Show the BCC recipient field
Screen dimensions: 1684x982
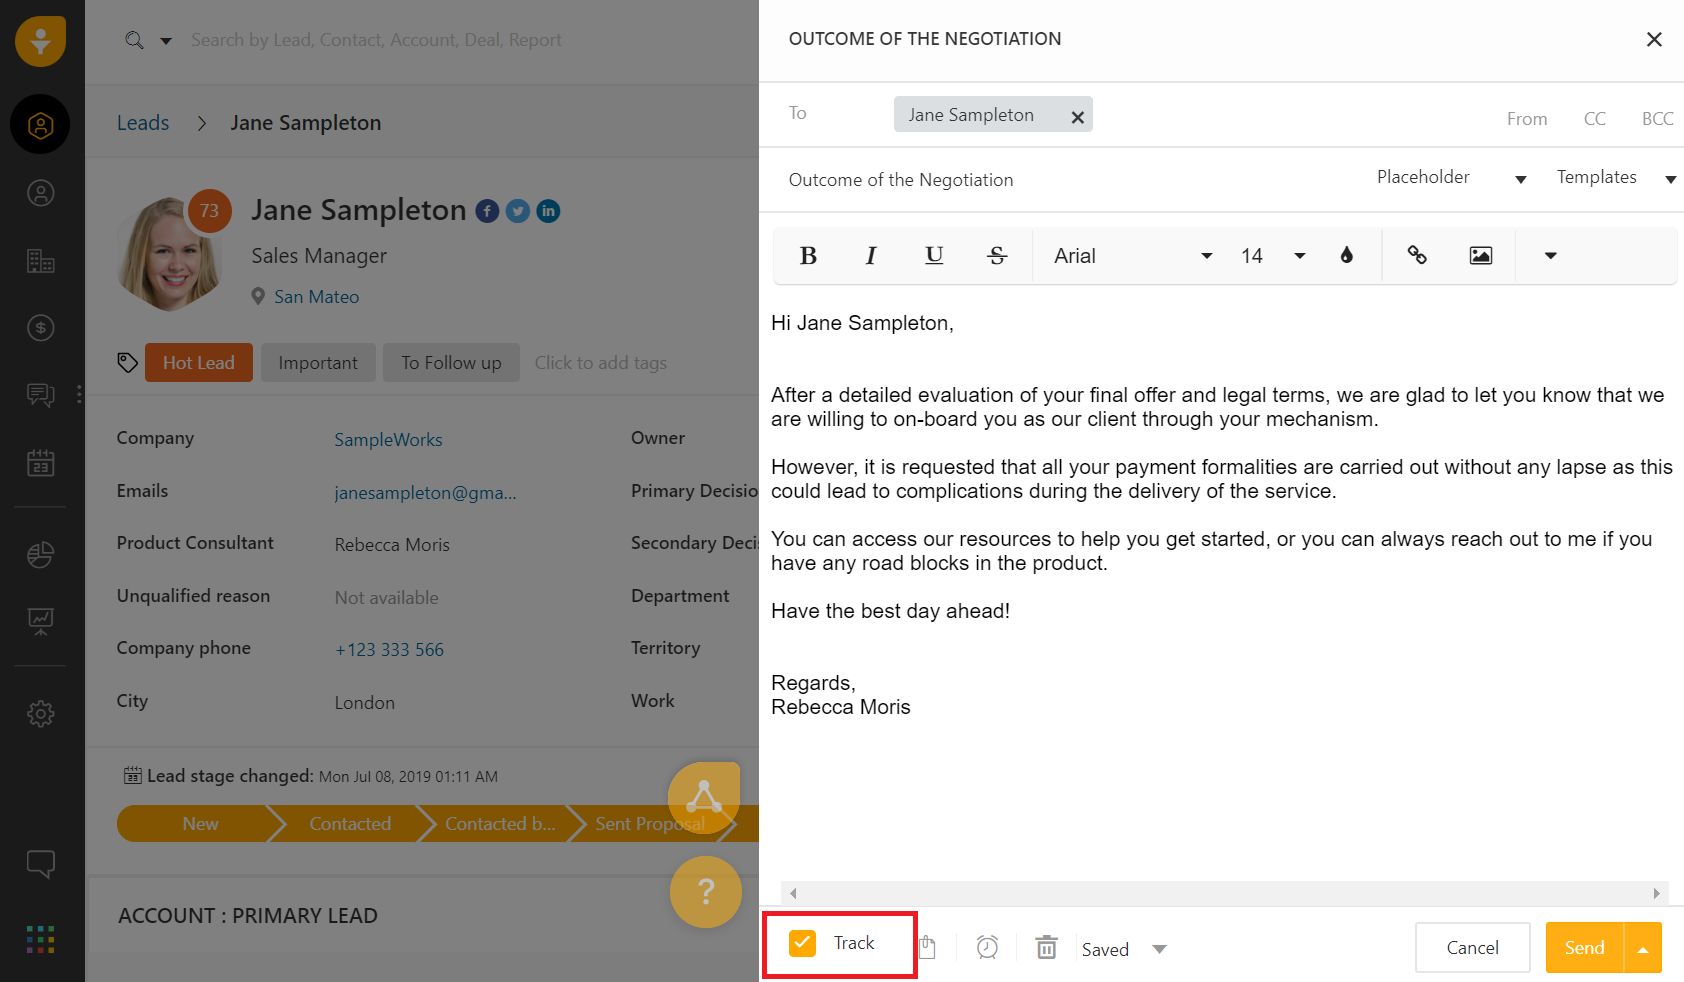(x=1657, y=119)
